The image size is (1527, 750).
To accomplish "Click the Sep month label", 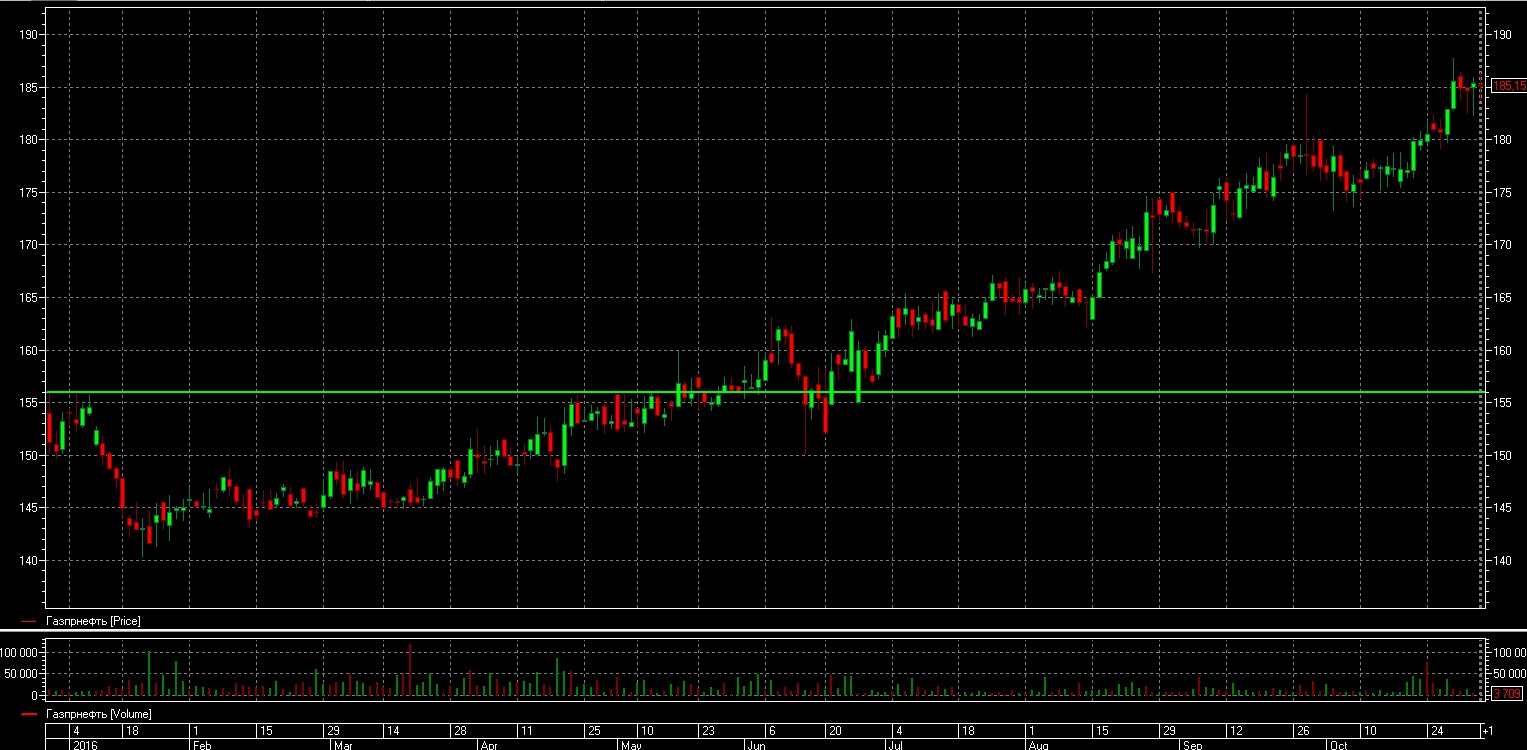I will [1192, 745].
